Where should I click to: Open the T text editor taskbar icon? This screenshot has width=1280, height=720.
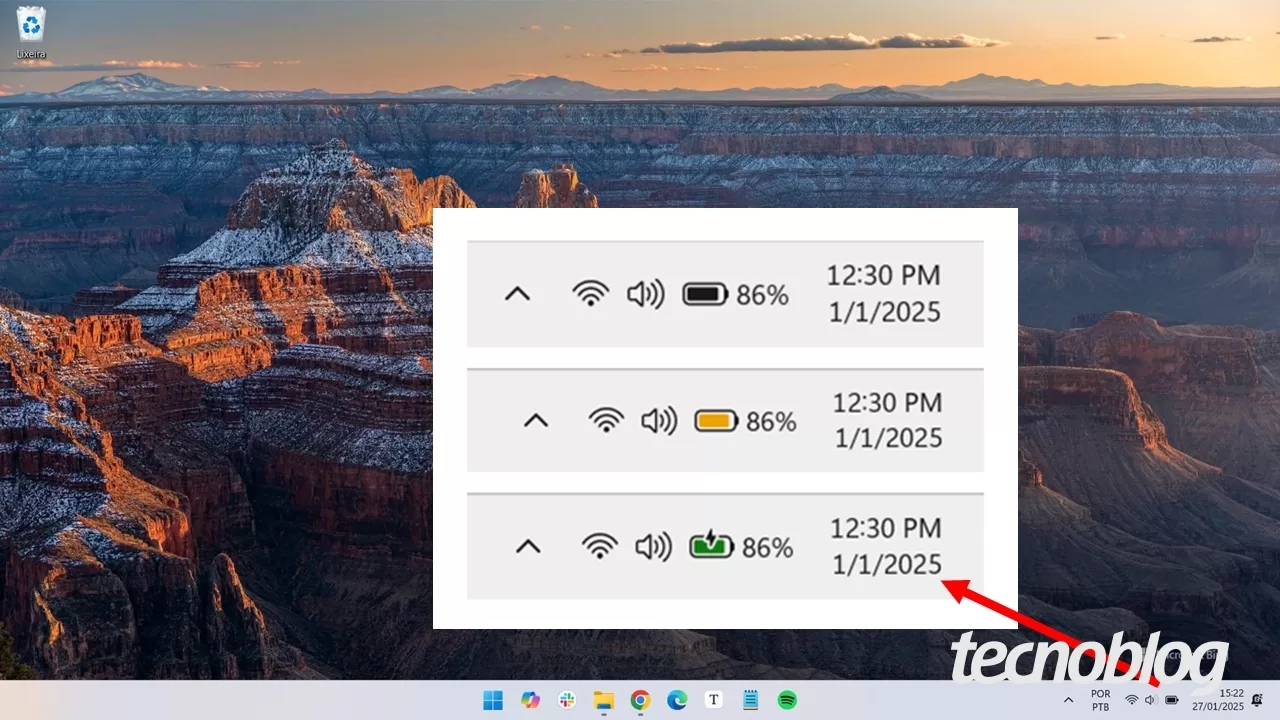point(713,700)
